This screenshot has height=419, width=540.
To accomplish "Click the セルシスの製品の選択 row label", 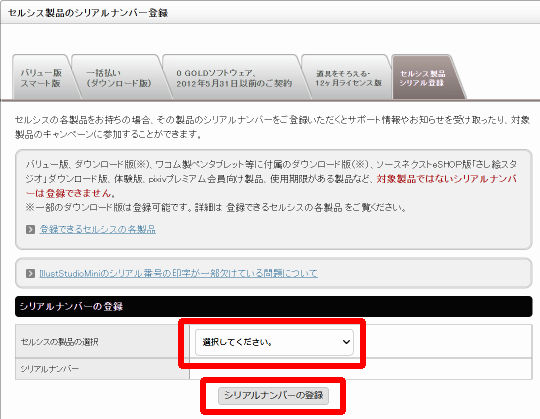I will 59,342.
